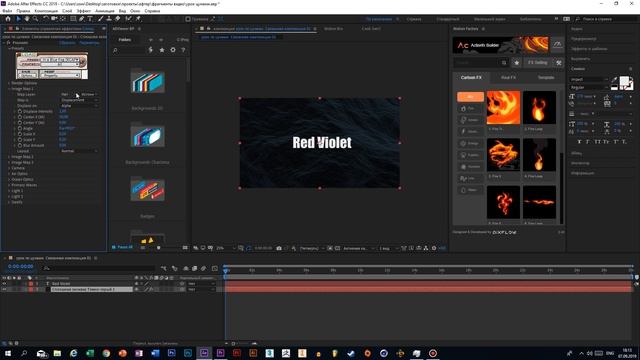
Task: Expand the Camera group
Action: click(9, 168)
